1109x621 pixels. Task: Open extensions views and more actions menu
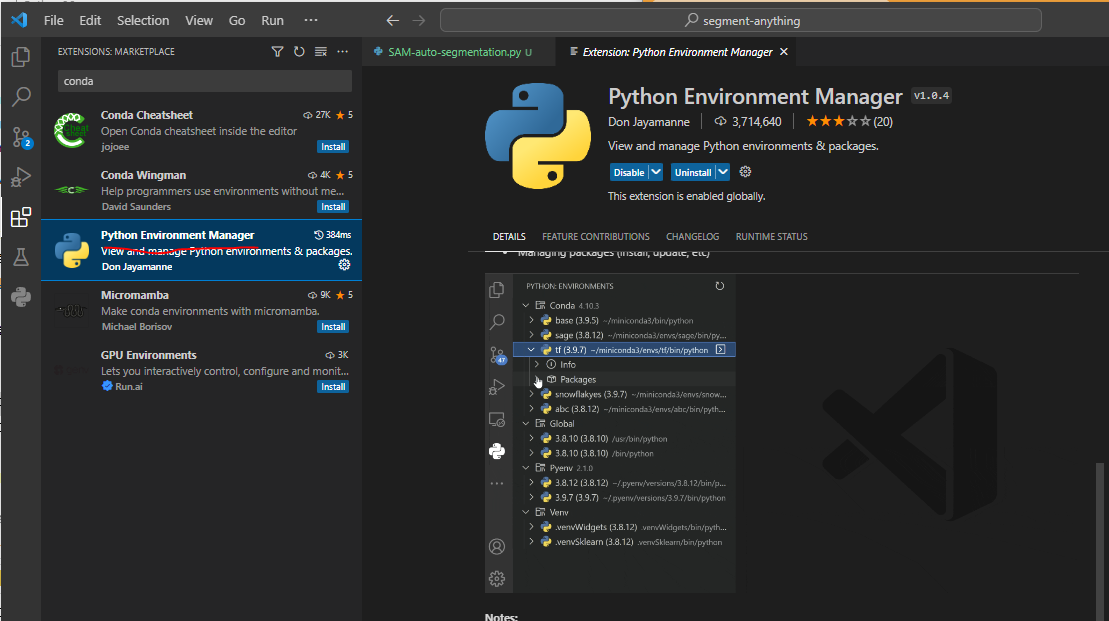[342, 52]
